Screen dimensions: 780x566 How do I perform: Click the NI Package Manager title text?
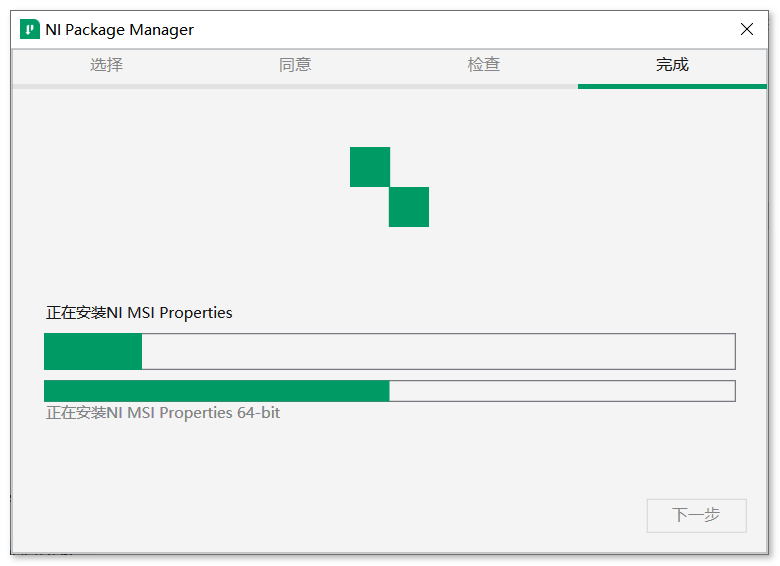click(119, 30)
